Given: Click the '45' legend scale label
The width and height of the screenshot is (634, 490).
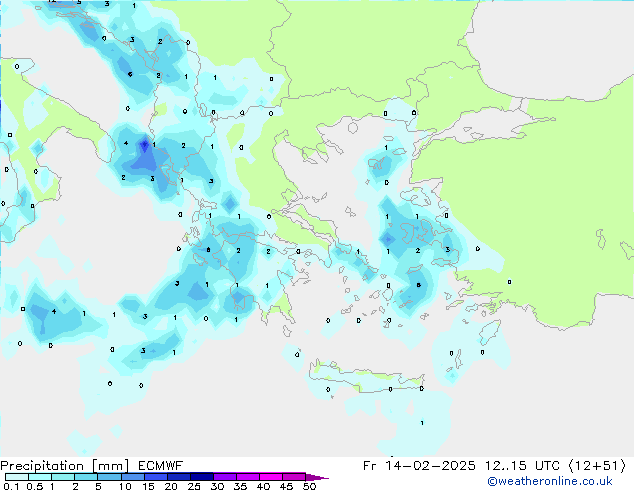Looking at the screenshot, I should tap(287, 486).
